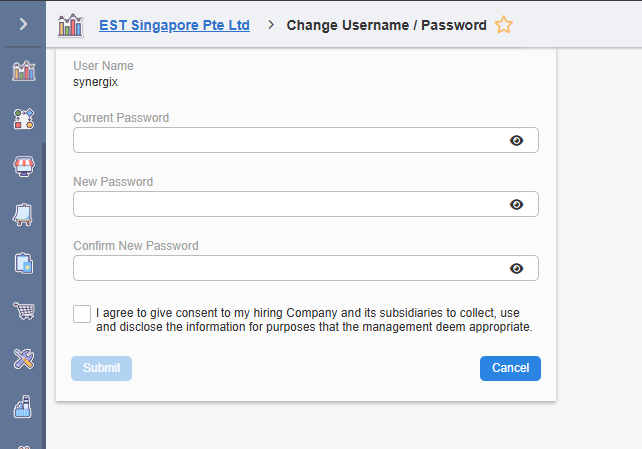
Task: Click the Submit button
Action: point(101,368)
